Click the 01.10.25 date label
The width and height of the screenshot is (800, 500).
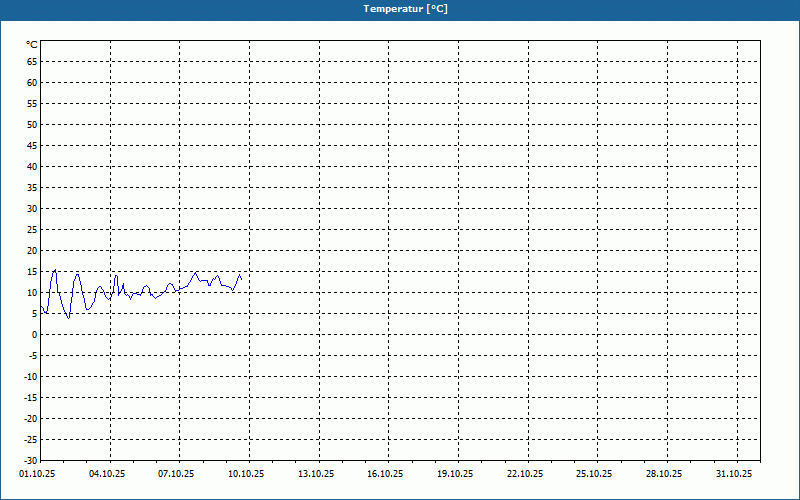[37, 474]
